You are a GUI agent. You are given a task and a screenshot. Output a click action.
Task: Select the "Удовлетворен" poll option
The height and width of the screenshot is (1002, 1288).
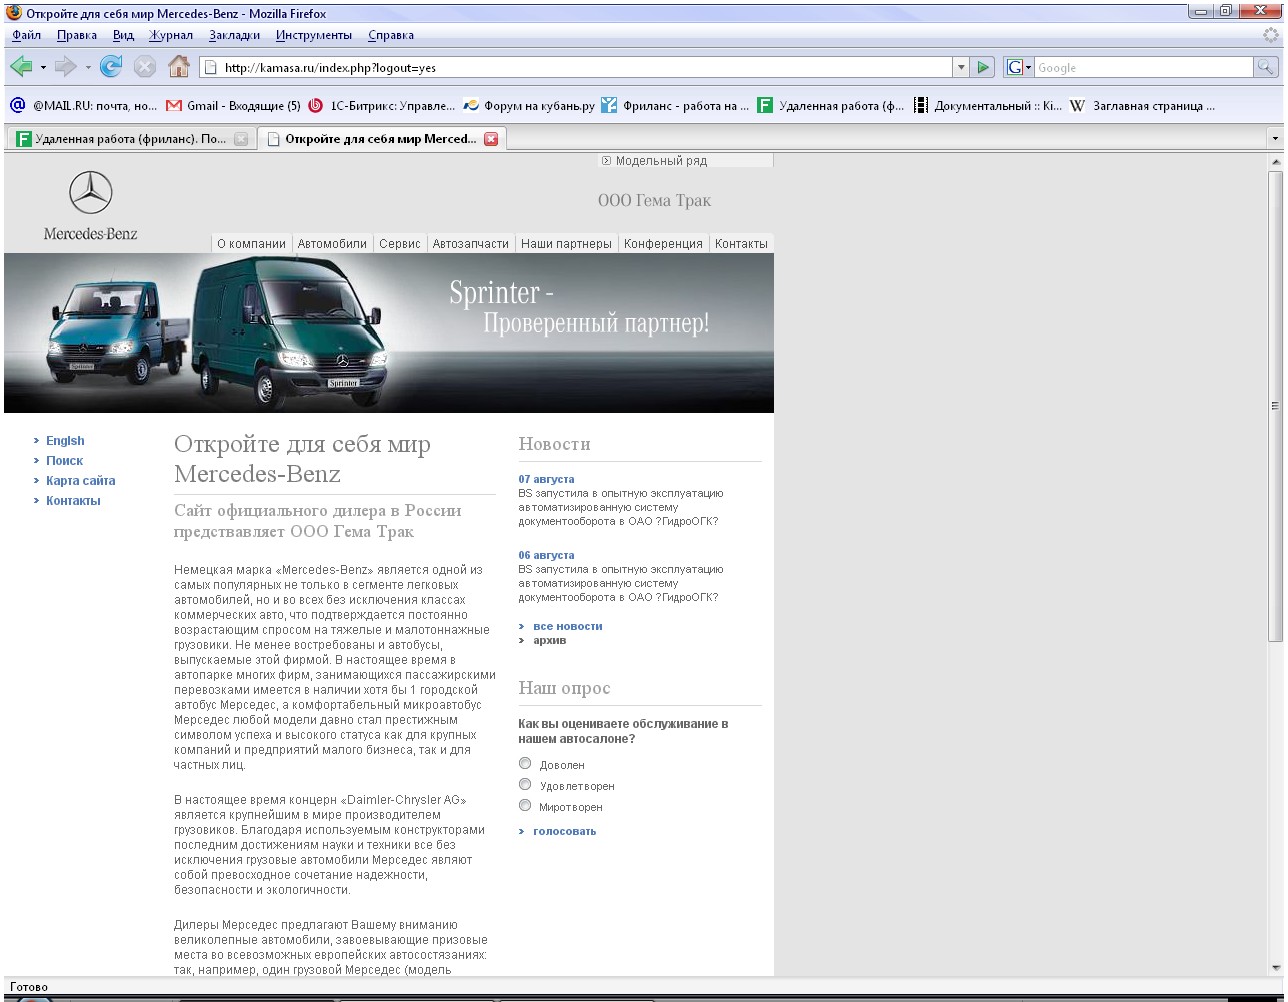(x=525, y=785)
